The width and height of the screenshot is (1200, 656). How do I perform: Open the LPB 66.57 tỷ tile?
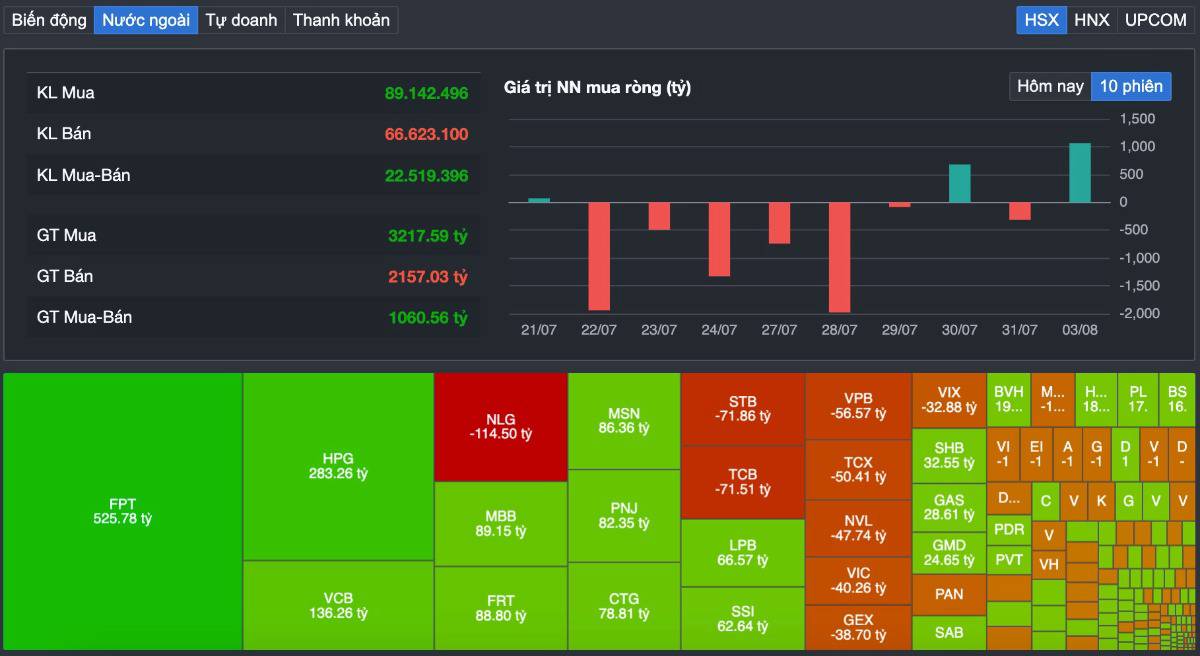click(x=742, y=552)
